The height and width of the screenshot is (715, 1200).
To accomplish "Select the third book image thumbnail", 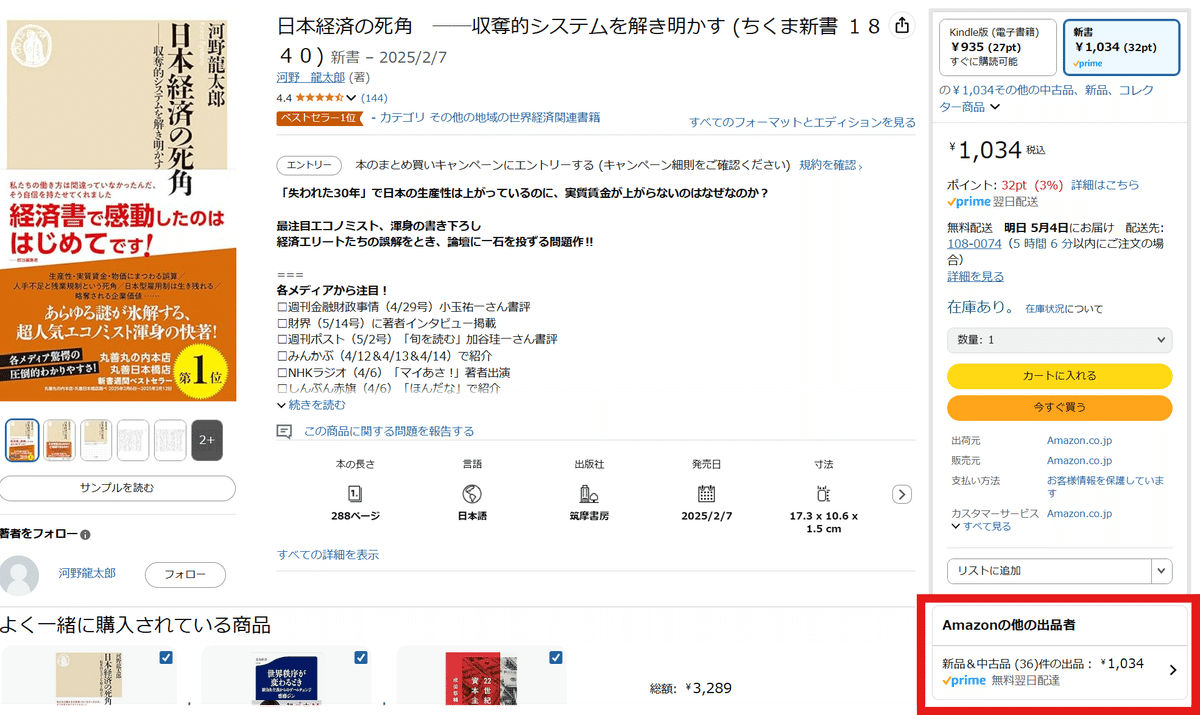I will pyautogui.click(x=96, y=440).
